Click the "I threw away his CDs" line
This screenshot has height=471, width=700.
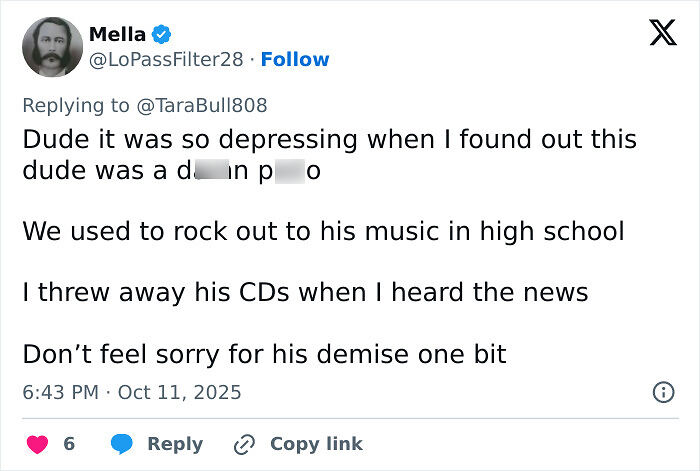(x=305, y=292)
